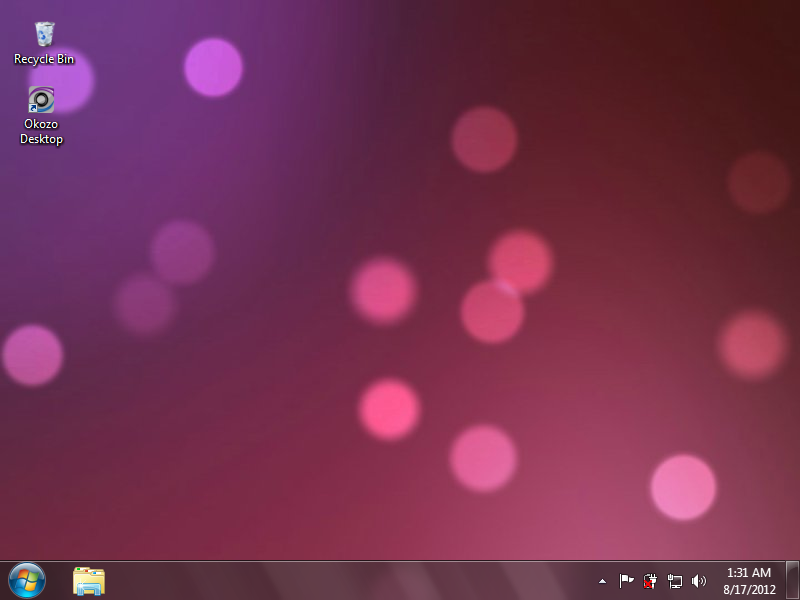Click the Show Desktop button strip
800x600 pixels.
click(x=792, y=581)
